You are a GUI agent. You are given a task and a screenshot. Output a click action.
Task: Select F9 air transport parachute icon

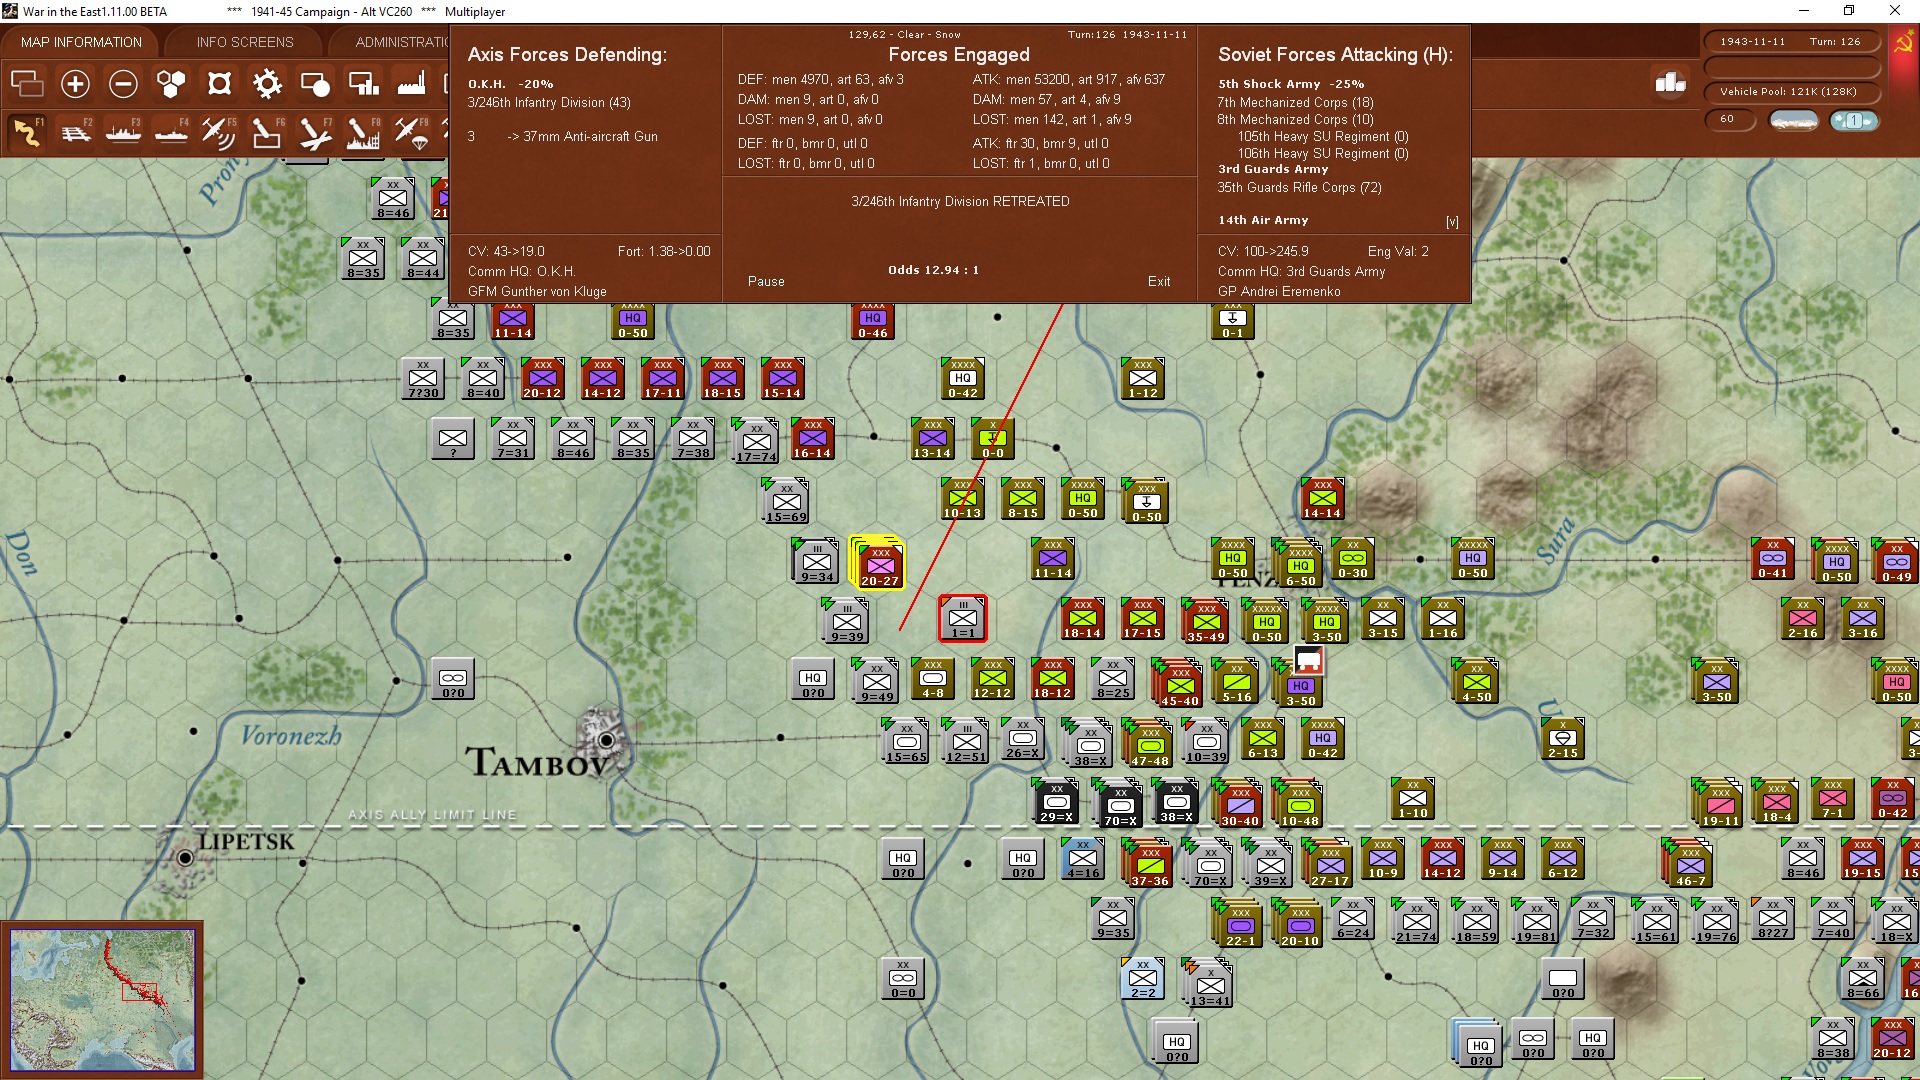tap(411, 132)
